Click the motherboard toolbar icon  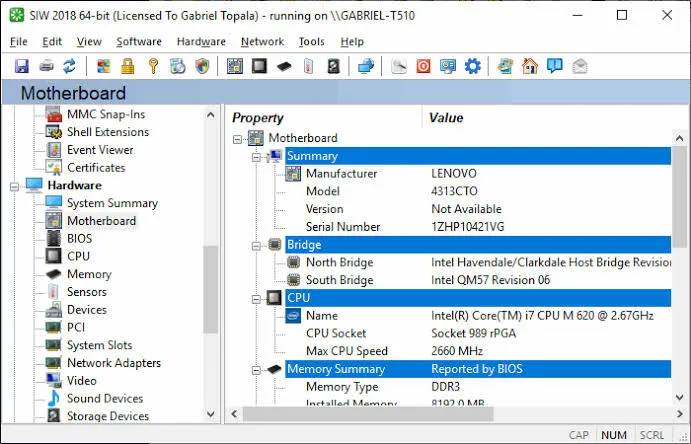[x=235, y=67]
